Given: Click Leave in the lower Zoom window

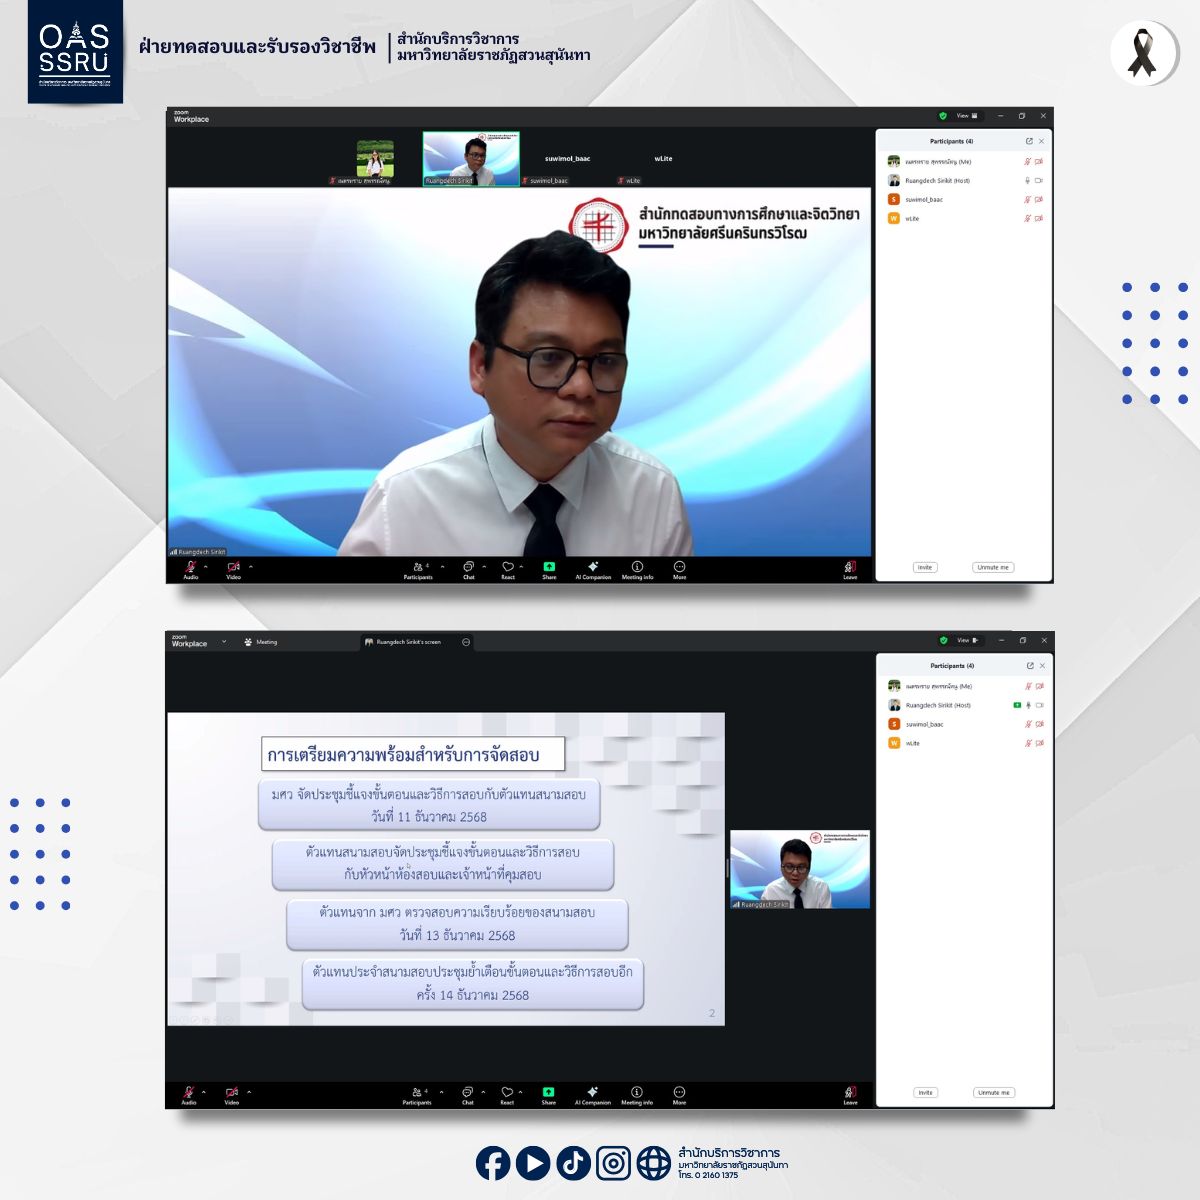Looking at the screenshot, I should pos(850,1093).
